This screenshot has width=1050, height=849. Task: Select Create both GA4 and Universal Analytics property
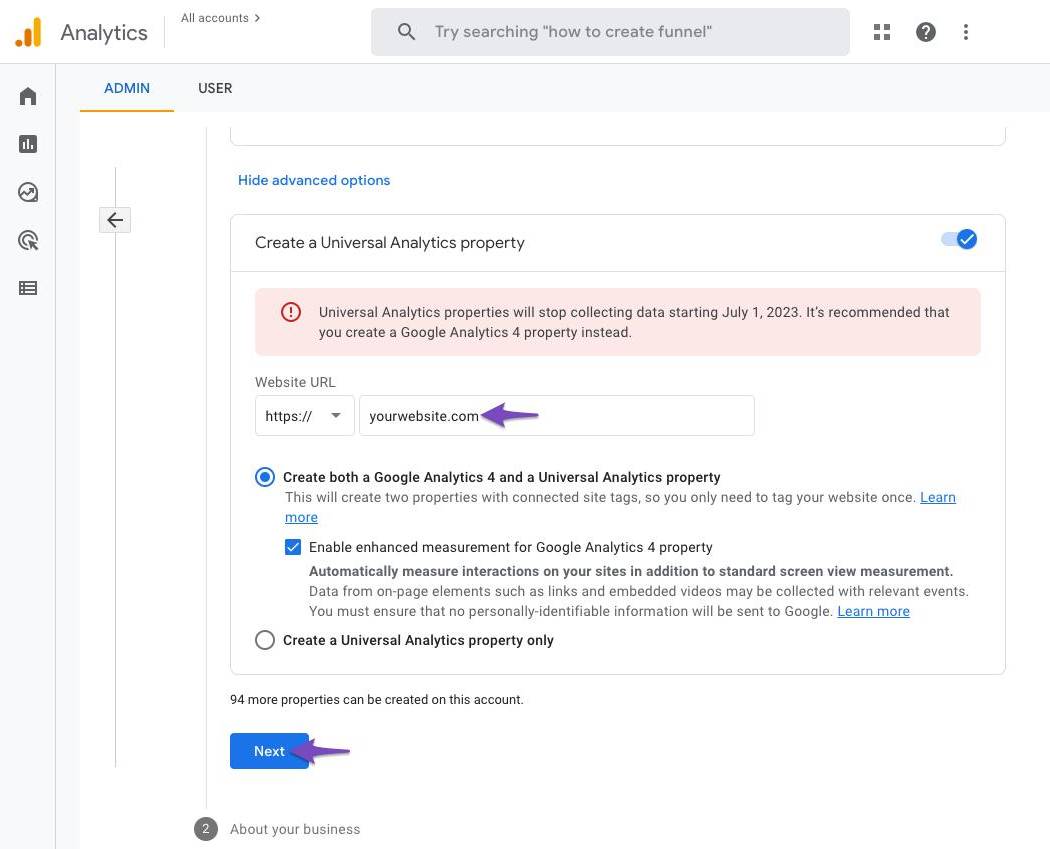coord(265,477)
